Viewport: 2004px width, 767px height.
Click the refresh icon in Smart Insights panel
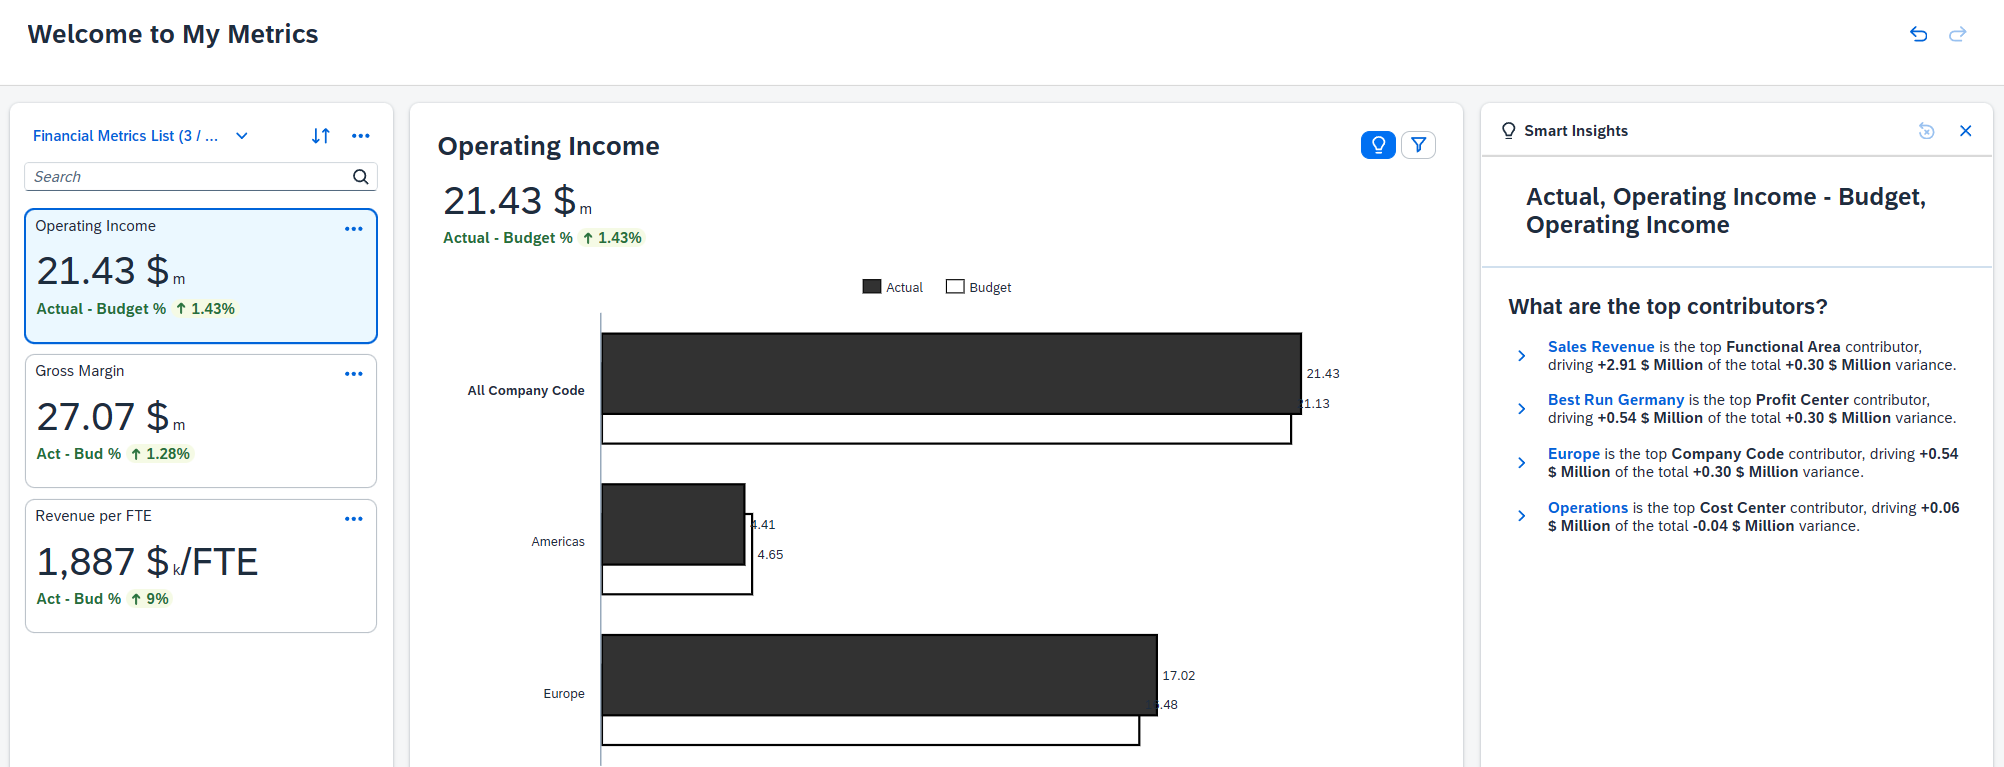tap(1926, 131)
